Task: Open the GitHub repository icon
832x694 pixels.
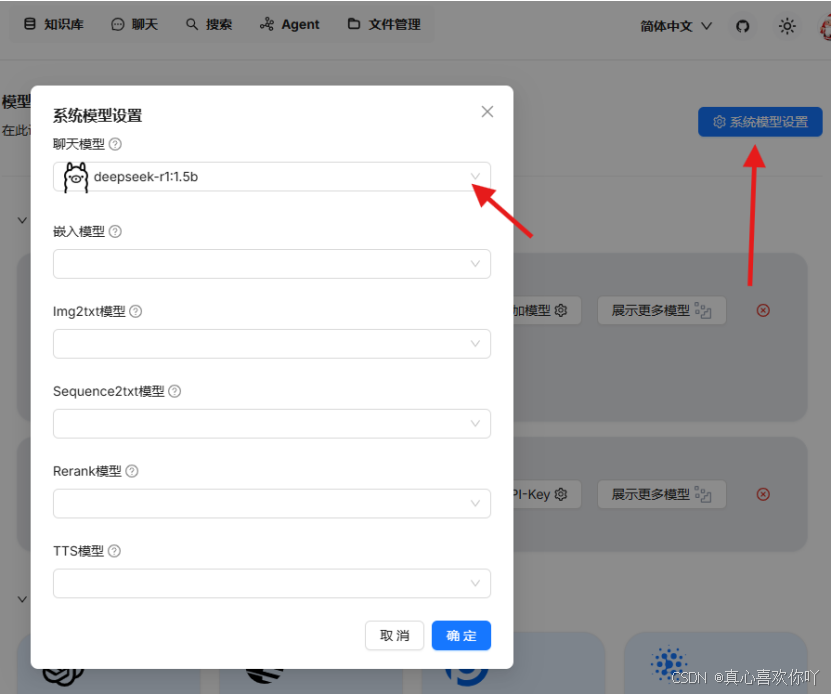Action: pos(742,26)
